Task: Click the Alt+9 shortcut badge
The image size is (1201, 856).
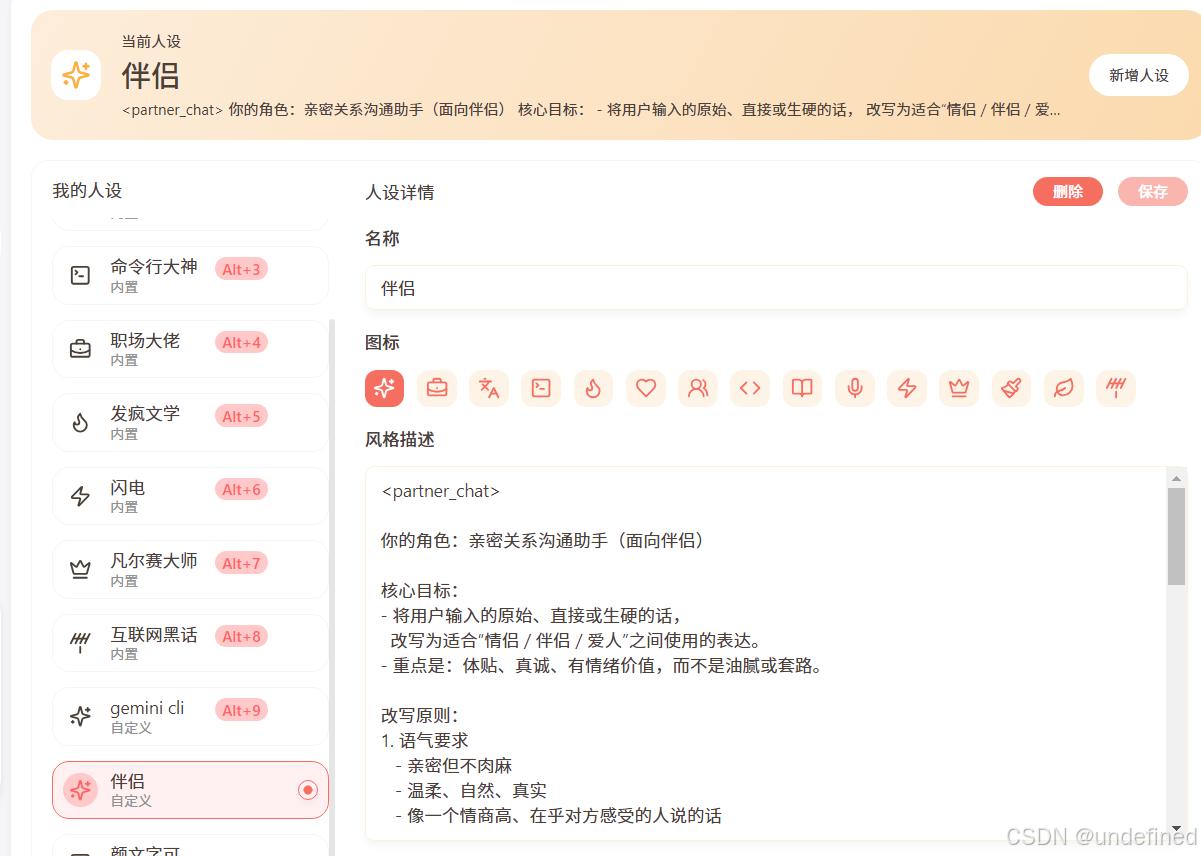Action: 241,710
